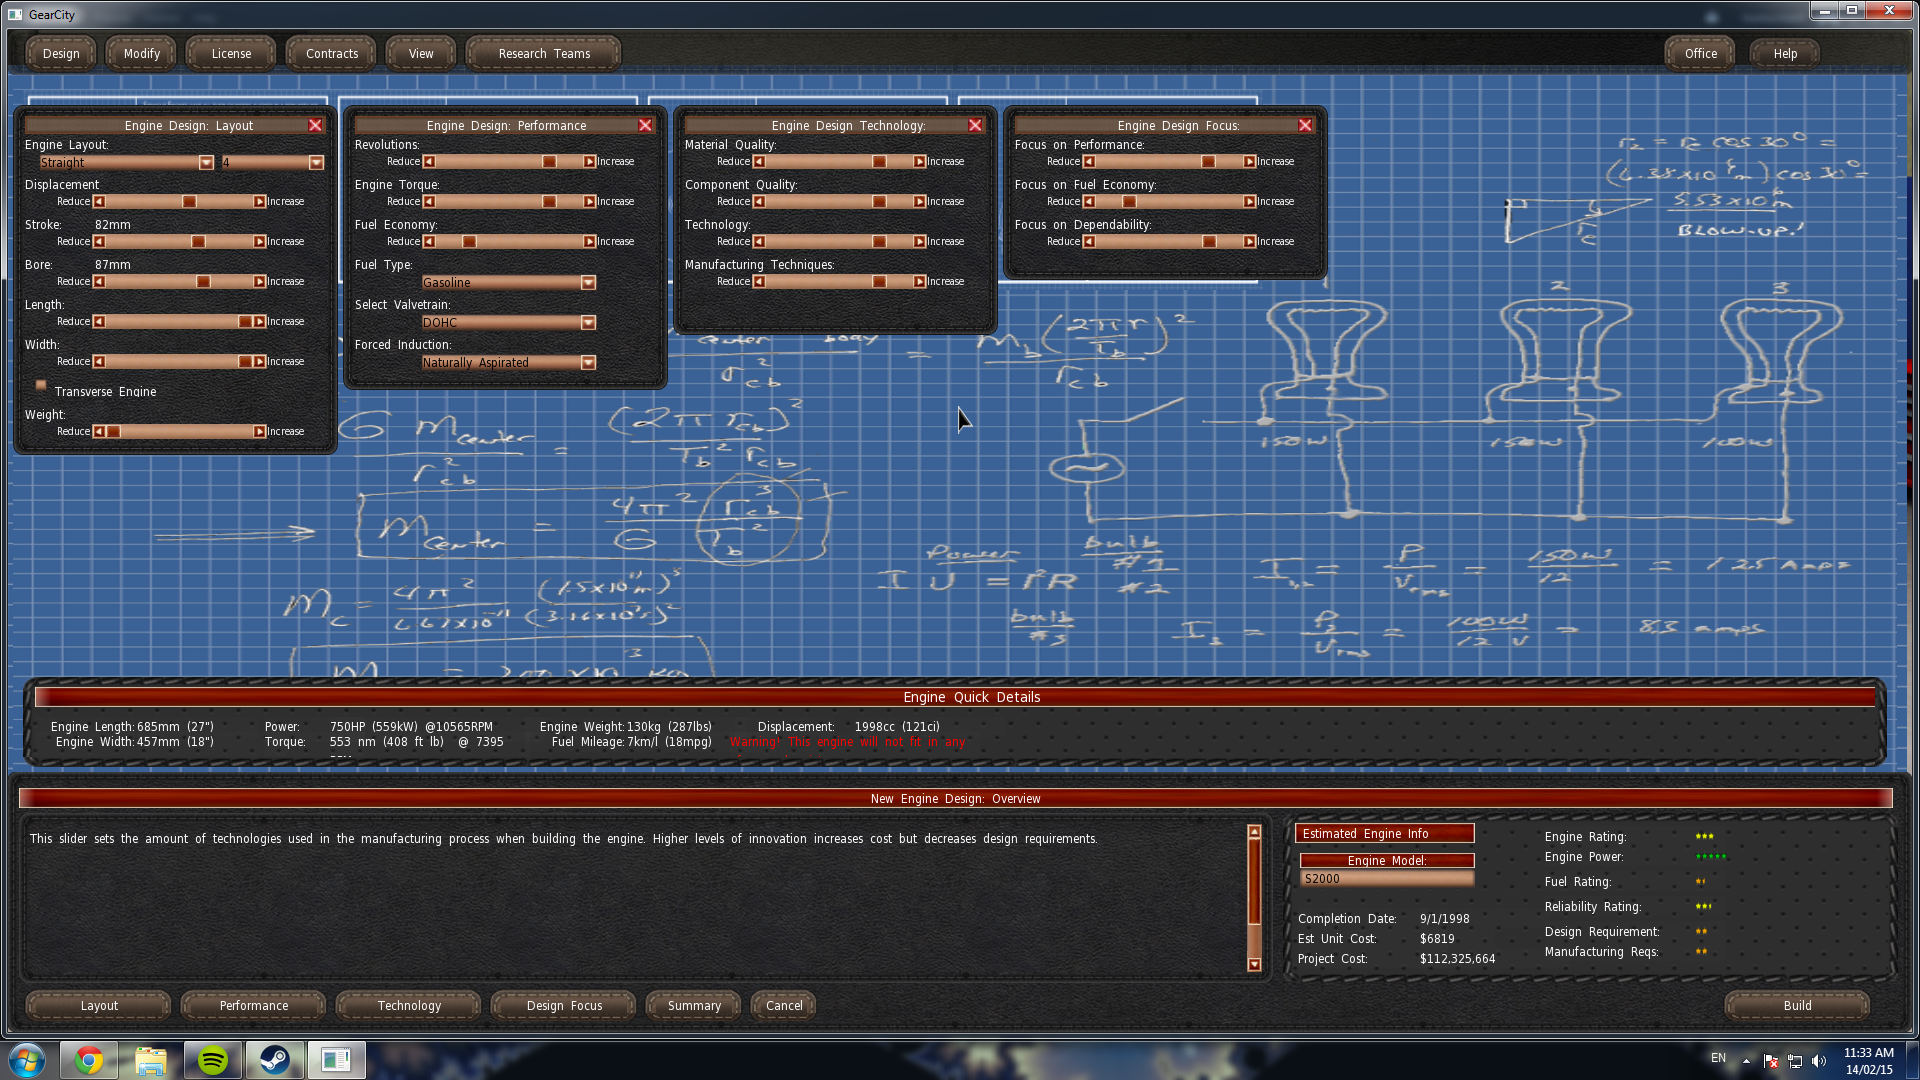Click the Revolutions increase arrow
This screenshot has height=1080, width=1920.
click(x=590, y=162)
